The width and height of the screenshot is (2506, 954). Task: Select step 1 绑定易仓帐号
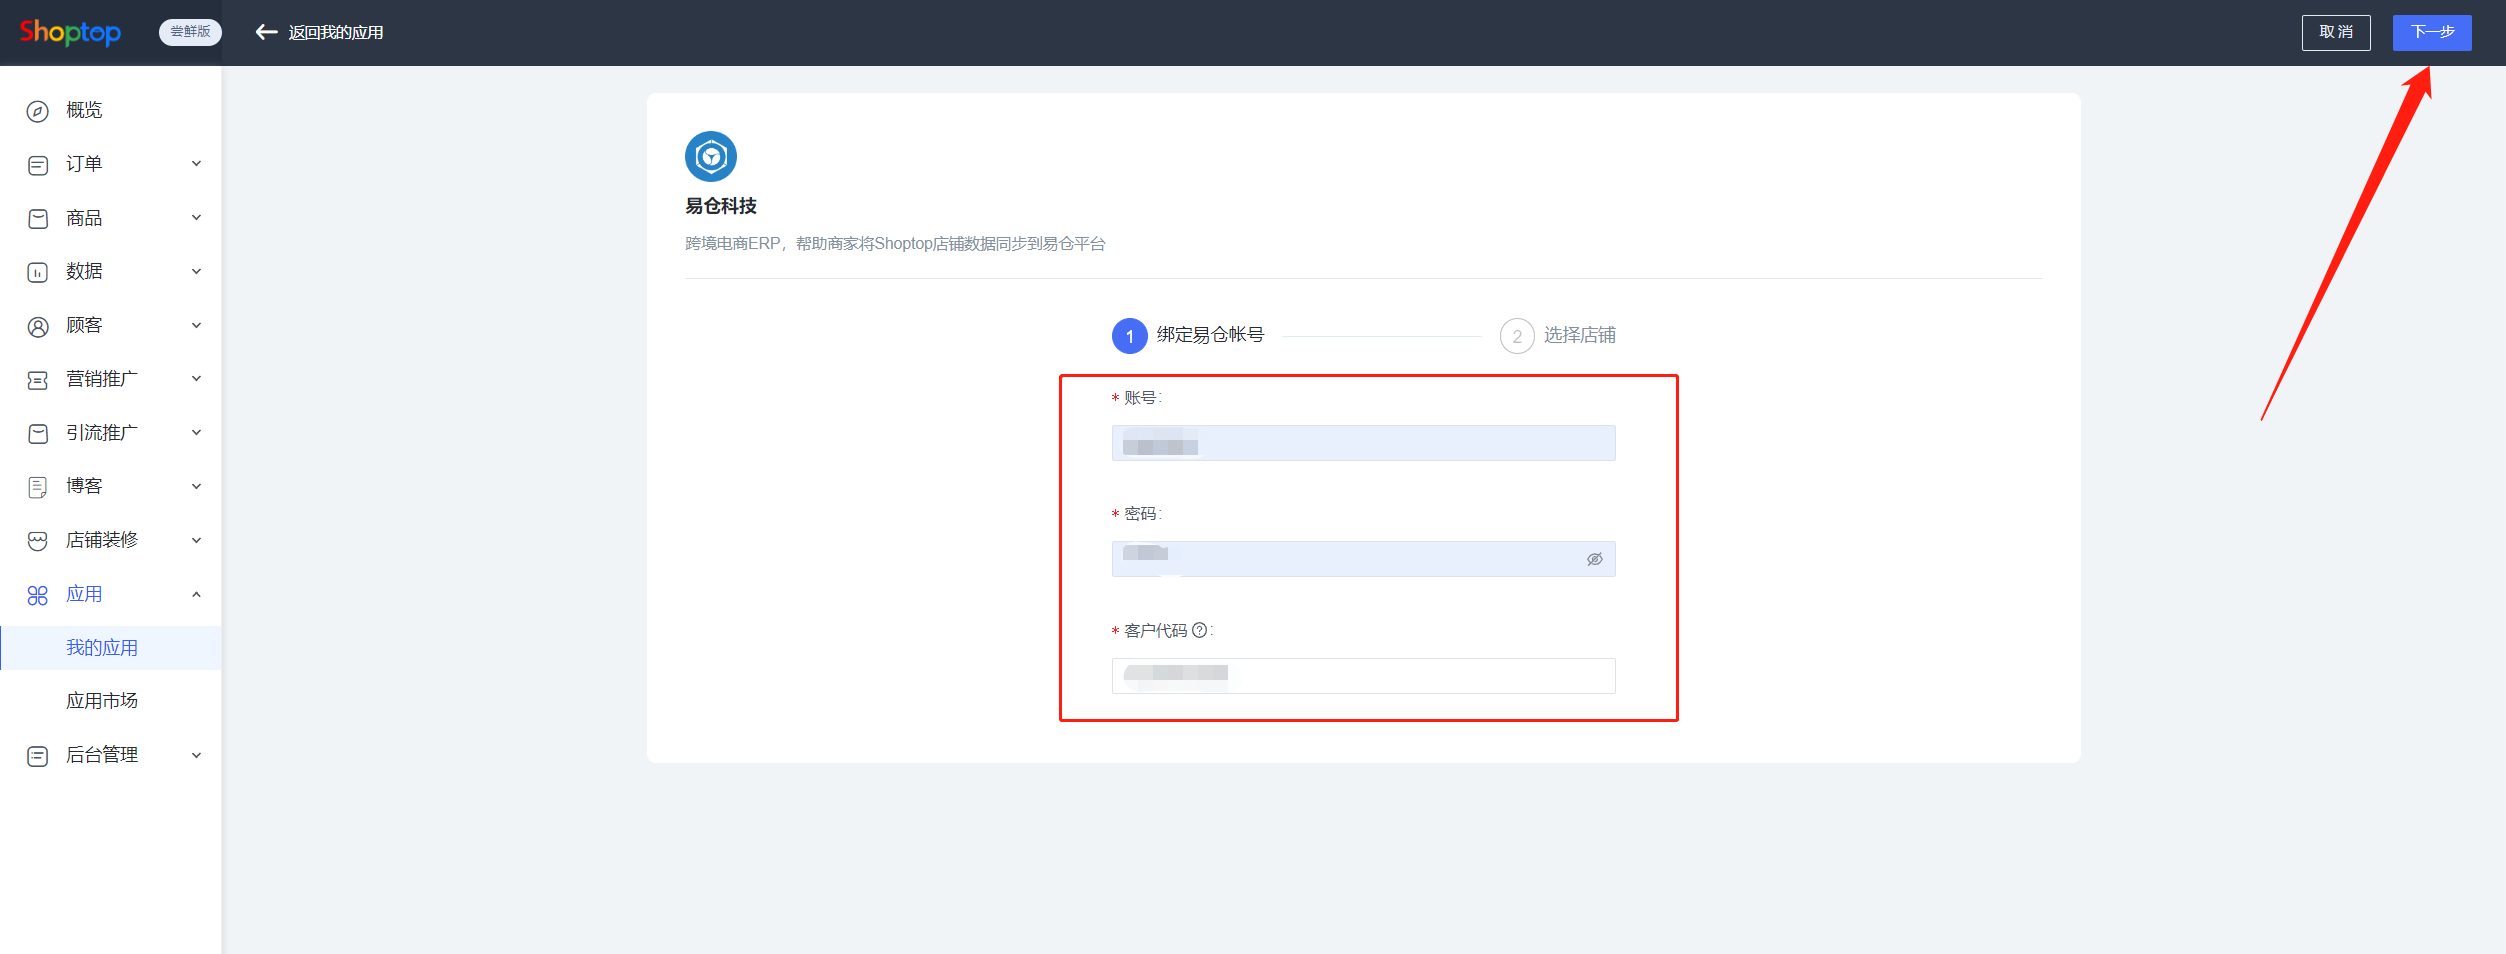1188,335
